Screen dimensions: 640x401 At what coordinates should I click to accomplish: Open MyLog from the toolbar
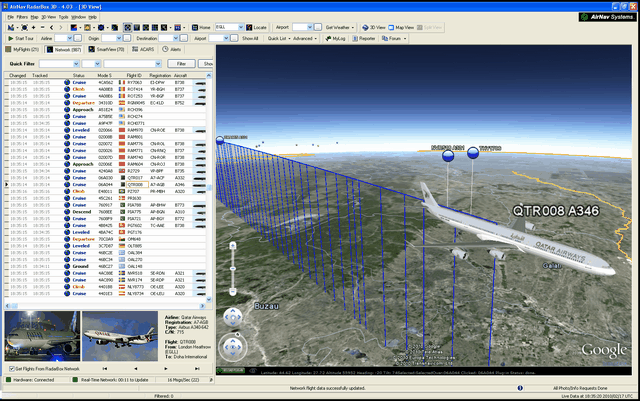335,38
